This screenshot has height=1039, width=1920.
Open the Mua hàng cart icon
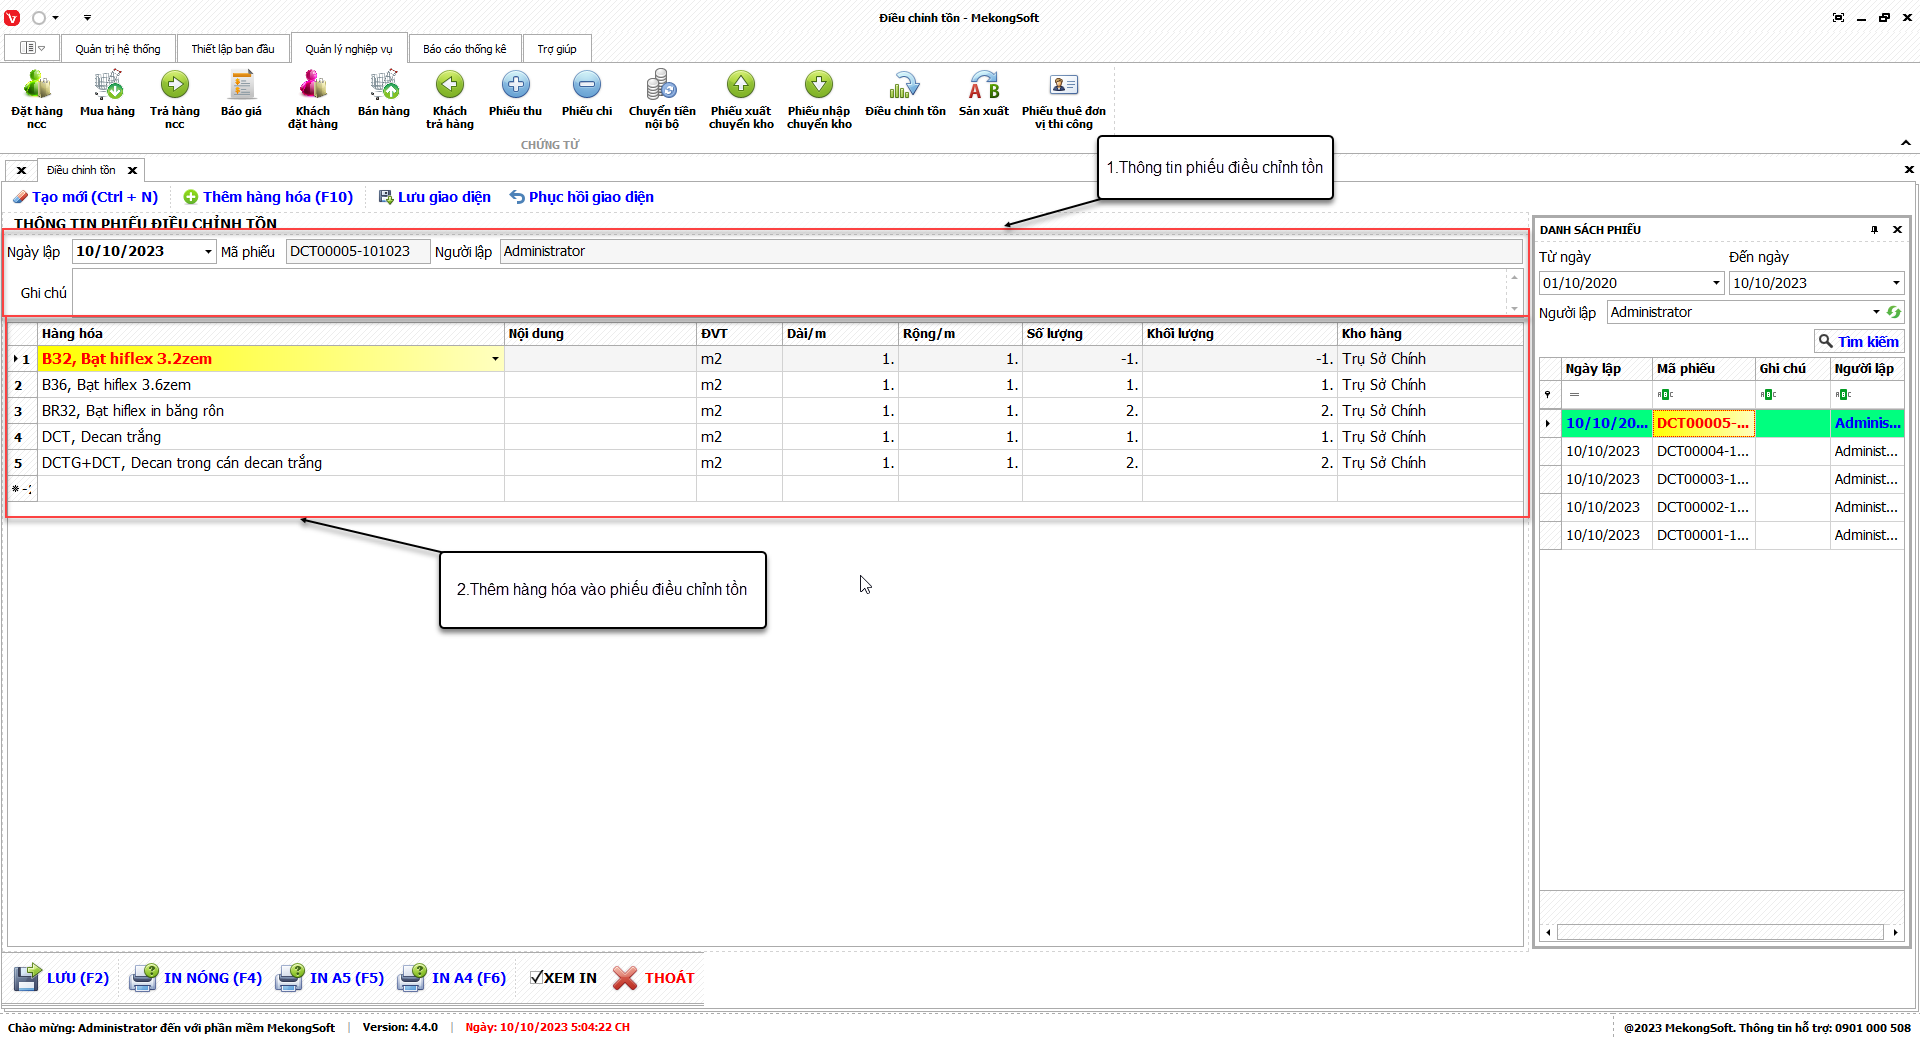[107, 85]
